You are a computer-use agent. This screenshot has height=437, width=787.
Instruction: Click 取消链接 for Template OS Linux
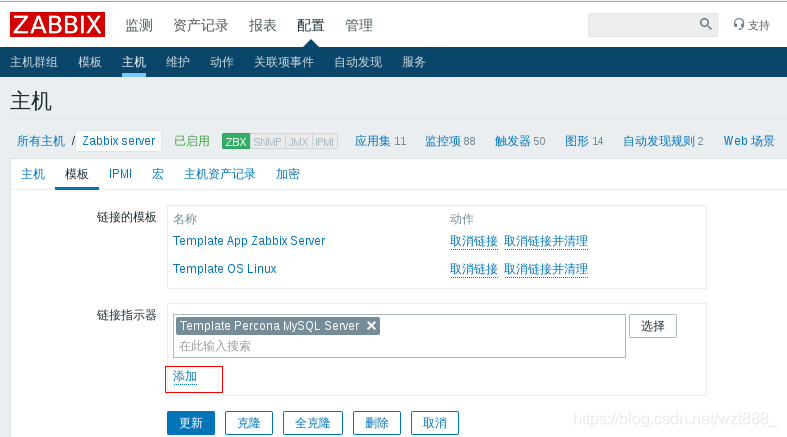point(474,269)
